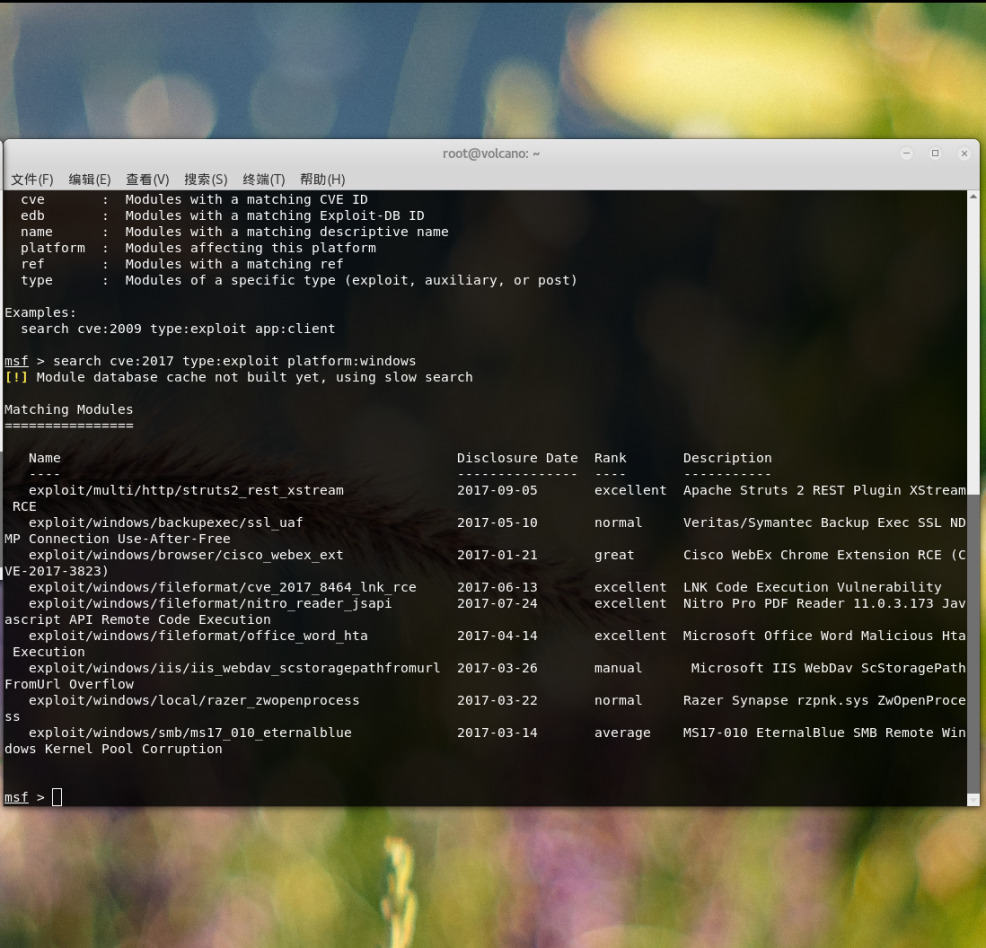Open the 搜索(S) menu
This screenshot has height=948, width=986.
tap(206, 180)
